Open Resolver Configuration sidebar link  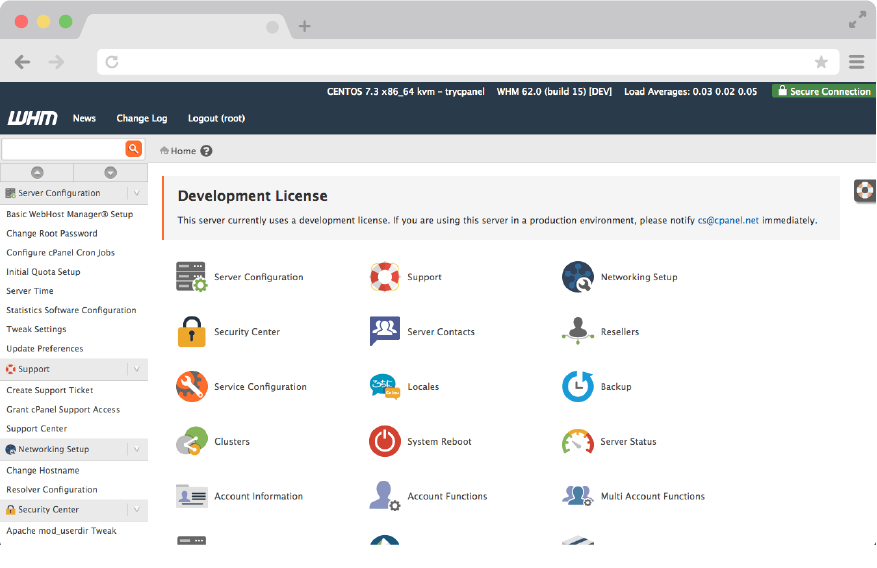tap(52, 490)
